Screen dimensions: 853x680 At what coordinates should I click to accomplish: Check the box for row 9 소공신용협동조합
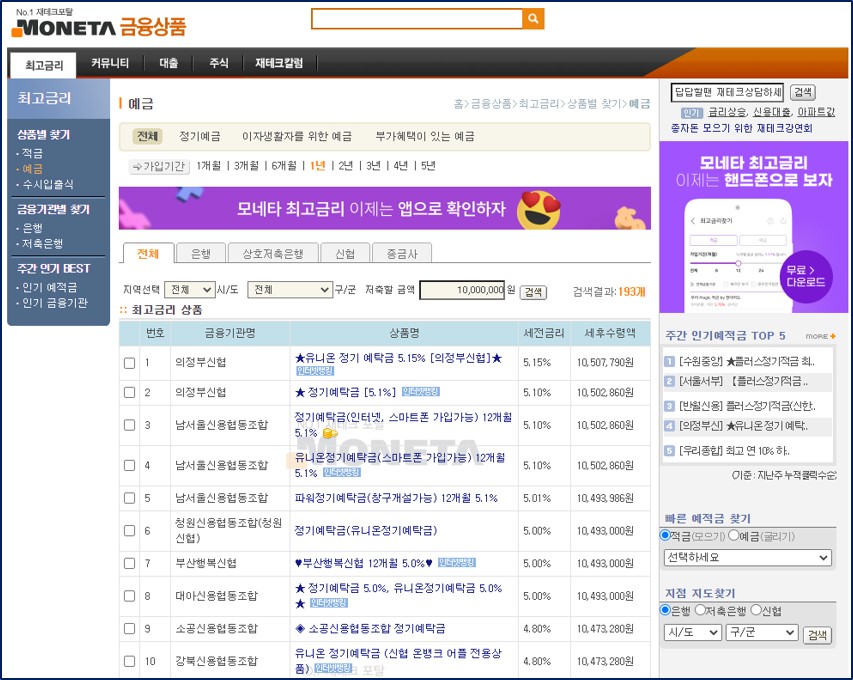[129, 628]
